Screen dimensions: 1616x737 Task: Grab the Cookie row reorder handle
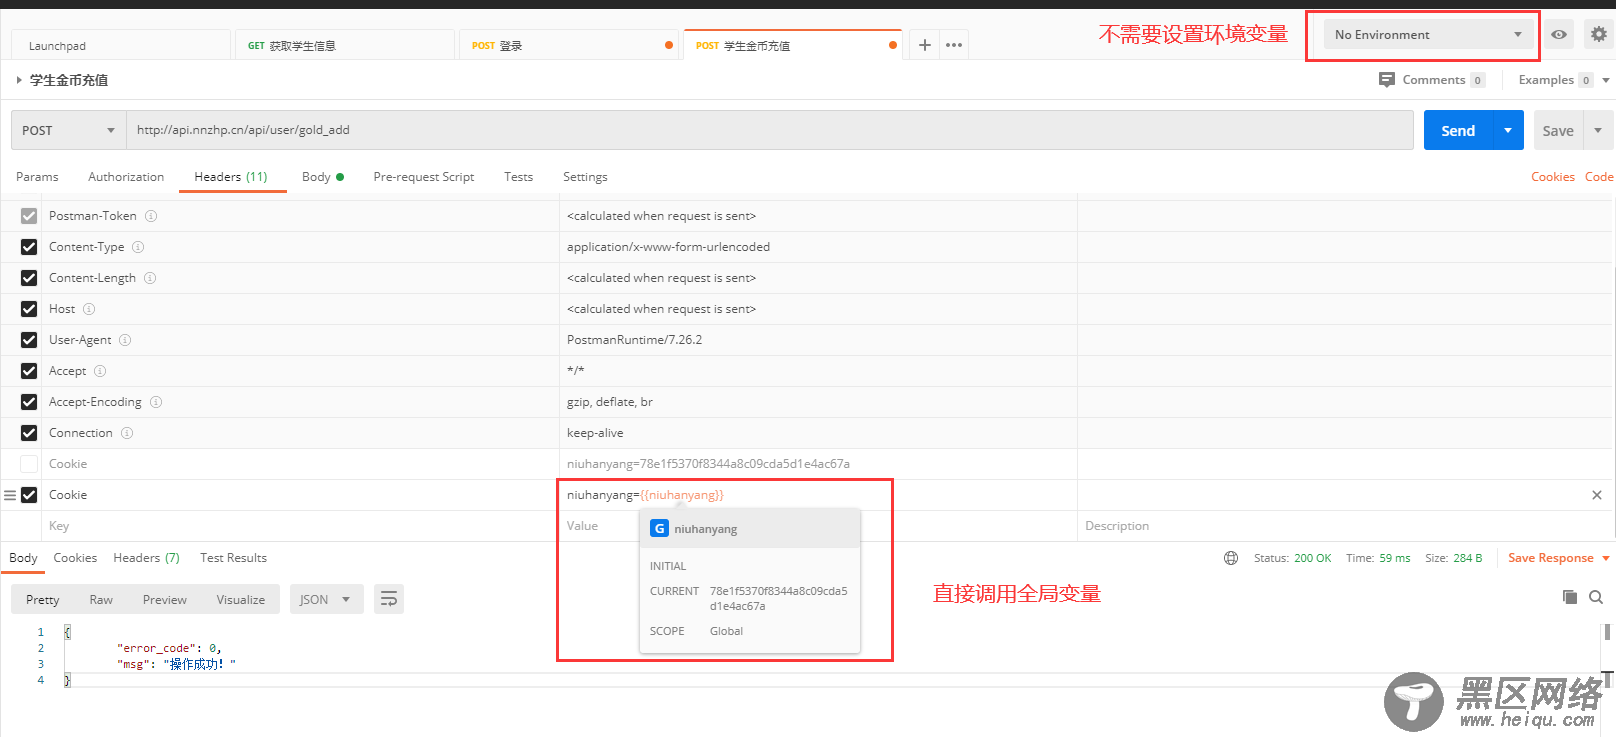[10, 495]
